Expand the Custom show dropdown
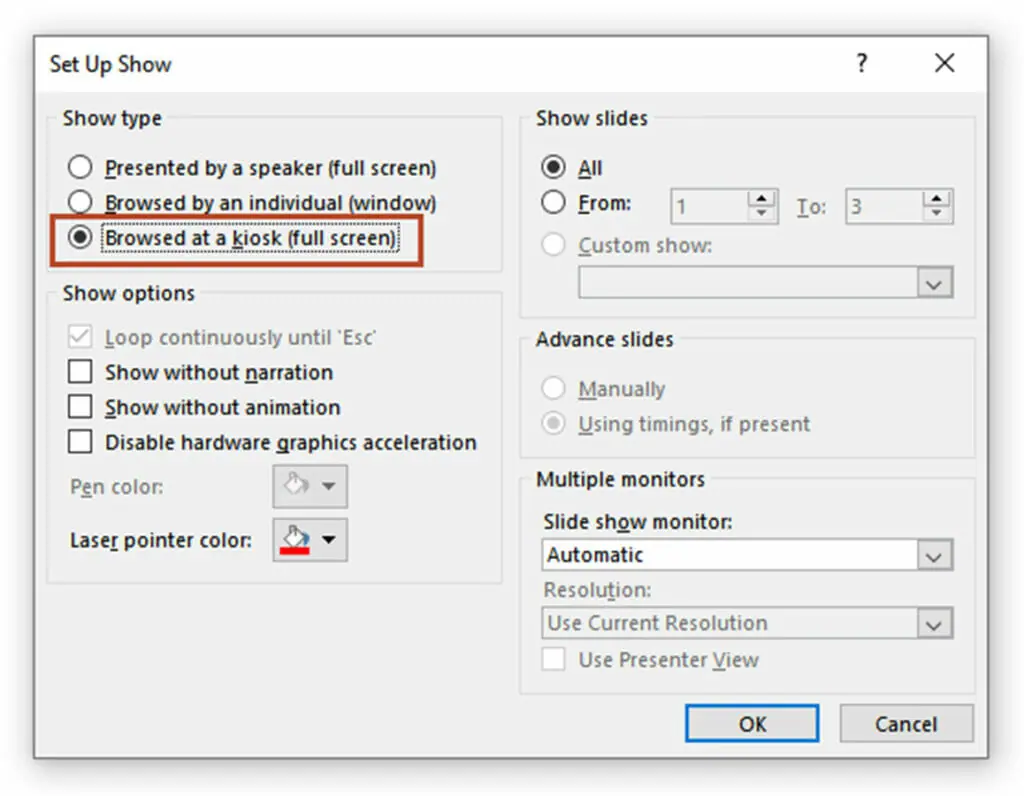Image resolution: width=1024 pixels, height=796 pixels. [x=934, y=283]
